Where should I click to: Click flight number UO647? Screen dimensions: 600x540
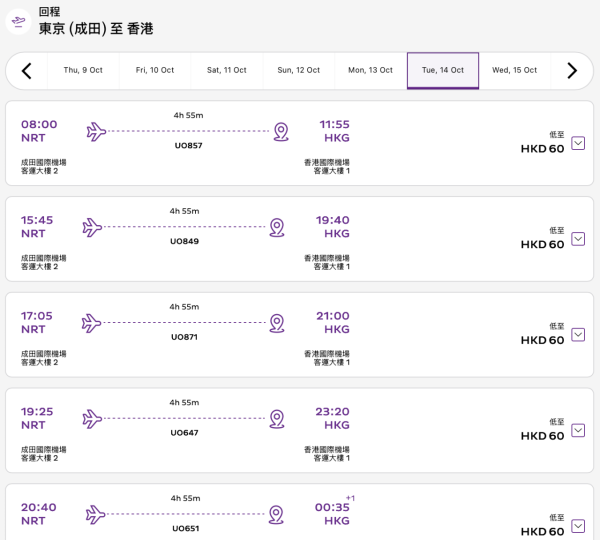184,432
